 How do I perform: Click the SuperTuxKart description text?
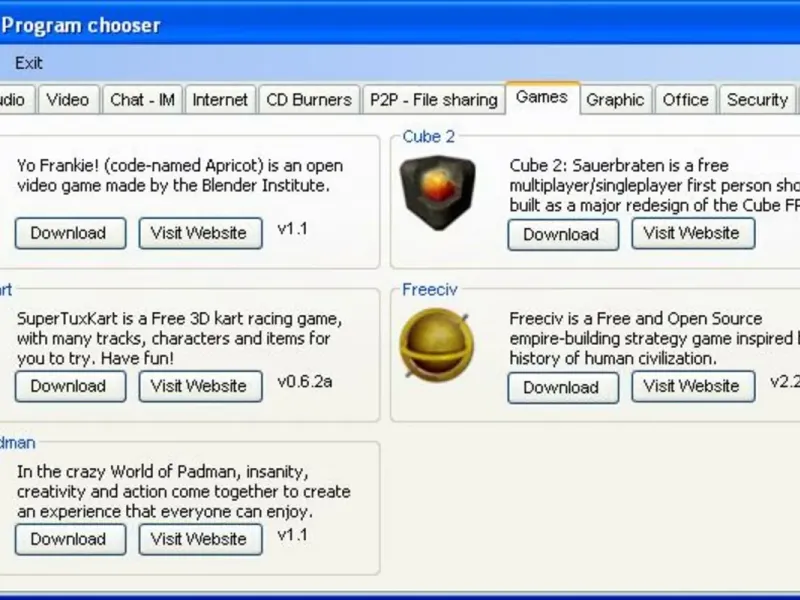coord(180,338)
